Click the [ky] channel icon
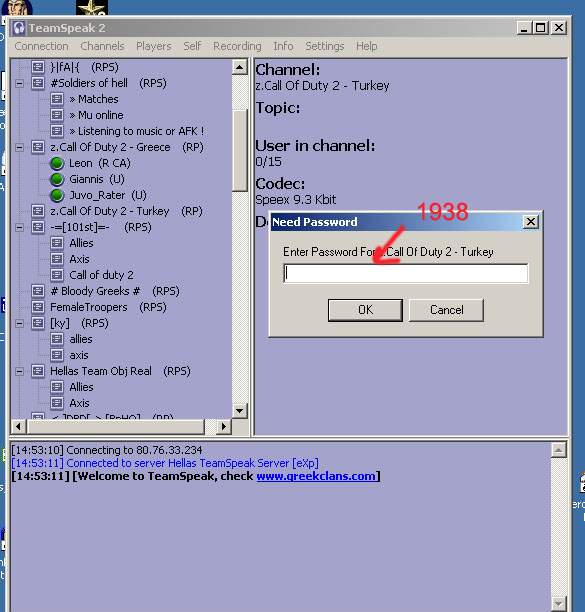Viewport: 585px width, 612px height. (38, 323)
